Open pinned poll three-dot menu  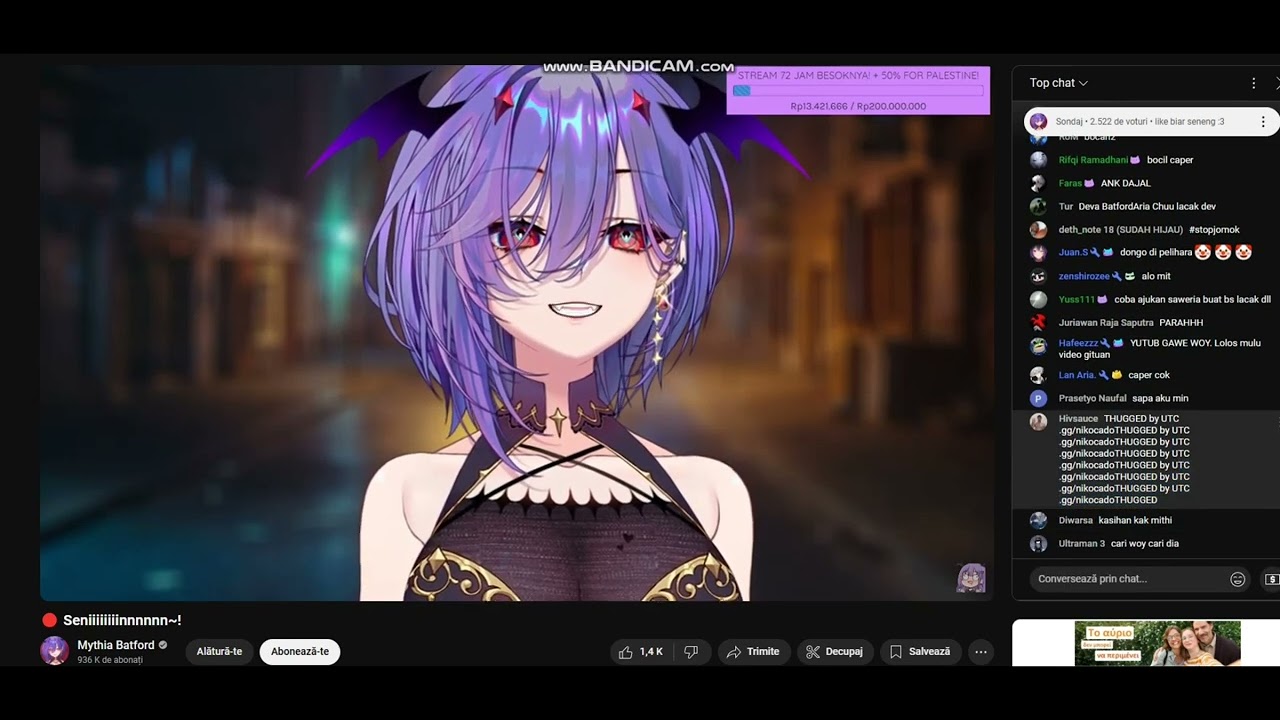pos(1263,122)
